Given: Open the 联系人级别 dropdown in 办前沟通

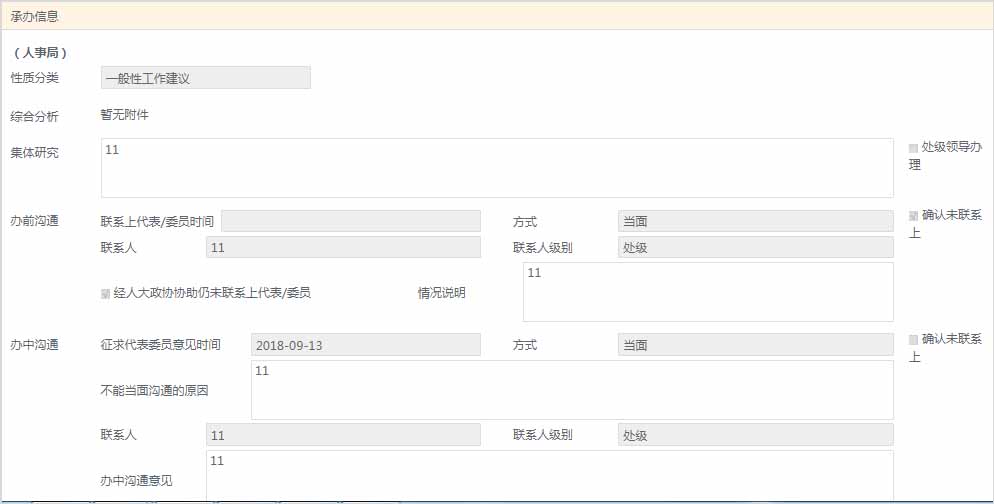Looking at the screenshot, I should (755, 247).
